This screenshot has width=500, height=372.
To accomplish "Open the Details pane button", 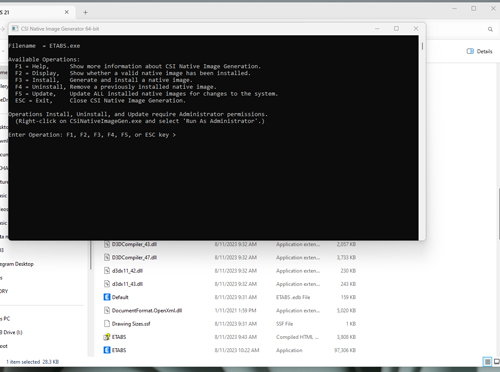I will (479, 51).
